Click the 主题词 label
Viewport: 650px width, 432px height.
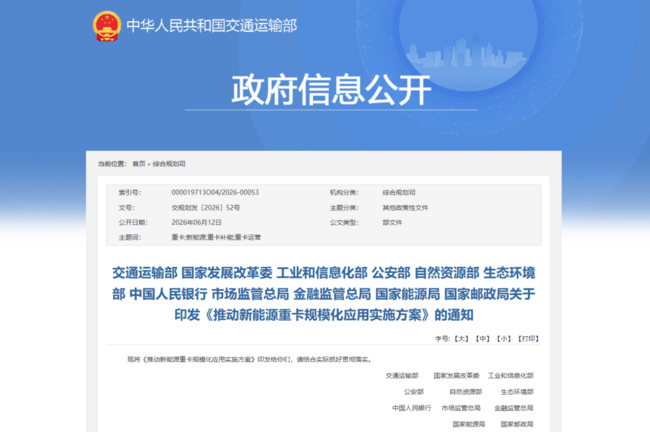[130, 238]
